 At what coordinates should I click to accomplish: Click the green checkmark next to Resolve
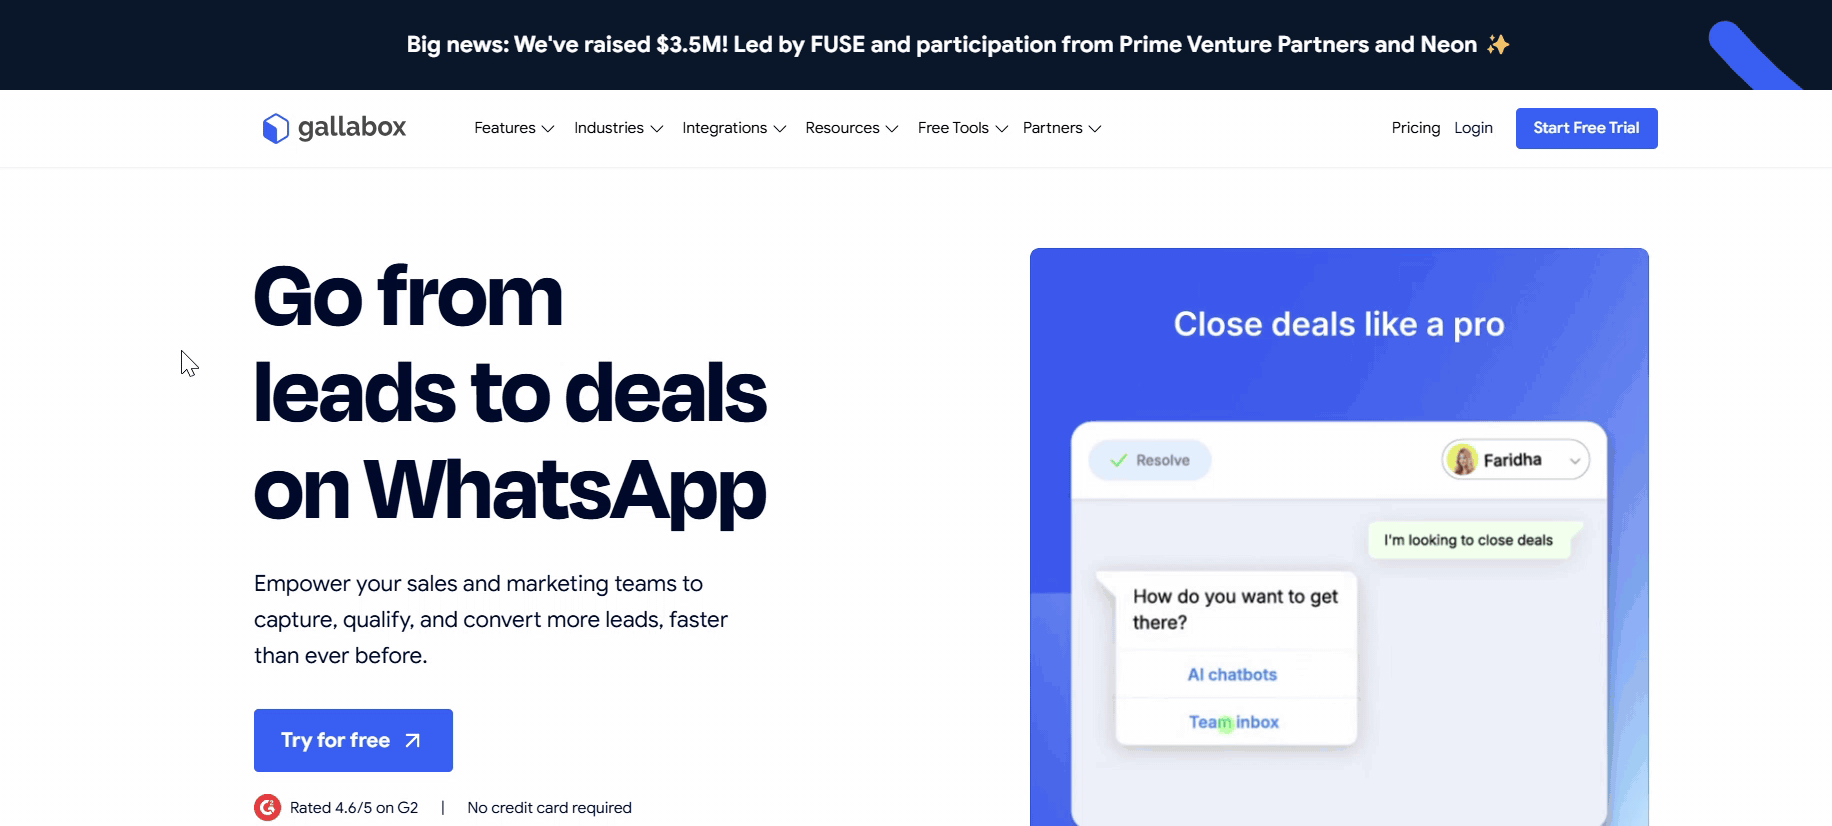coord(1118,460)
